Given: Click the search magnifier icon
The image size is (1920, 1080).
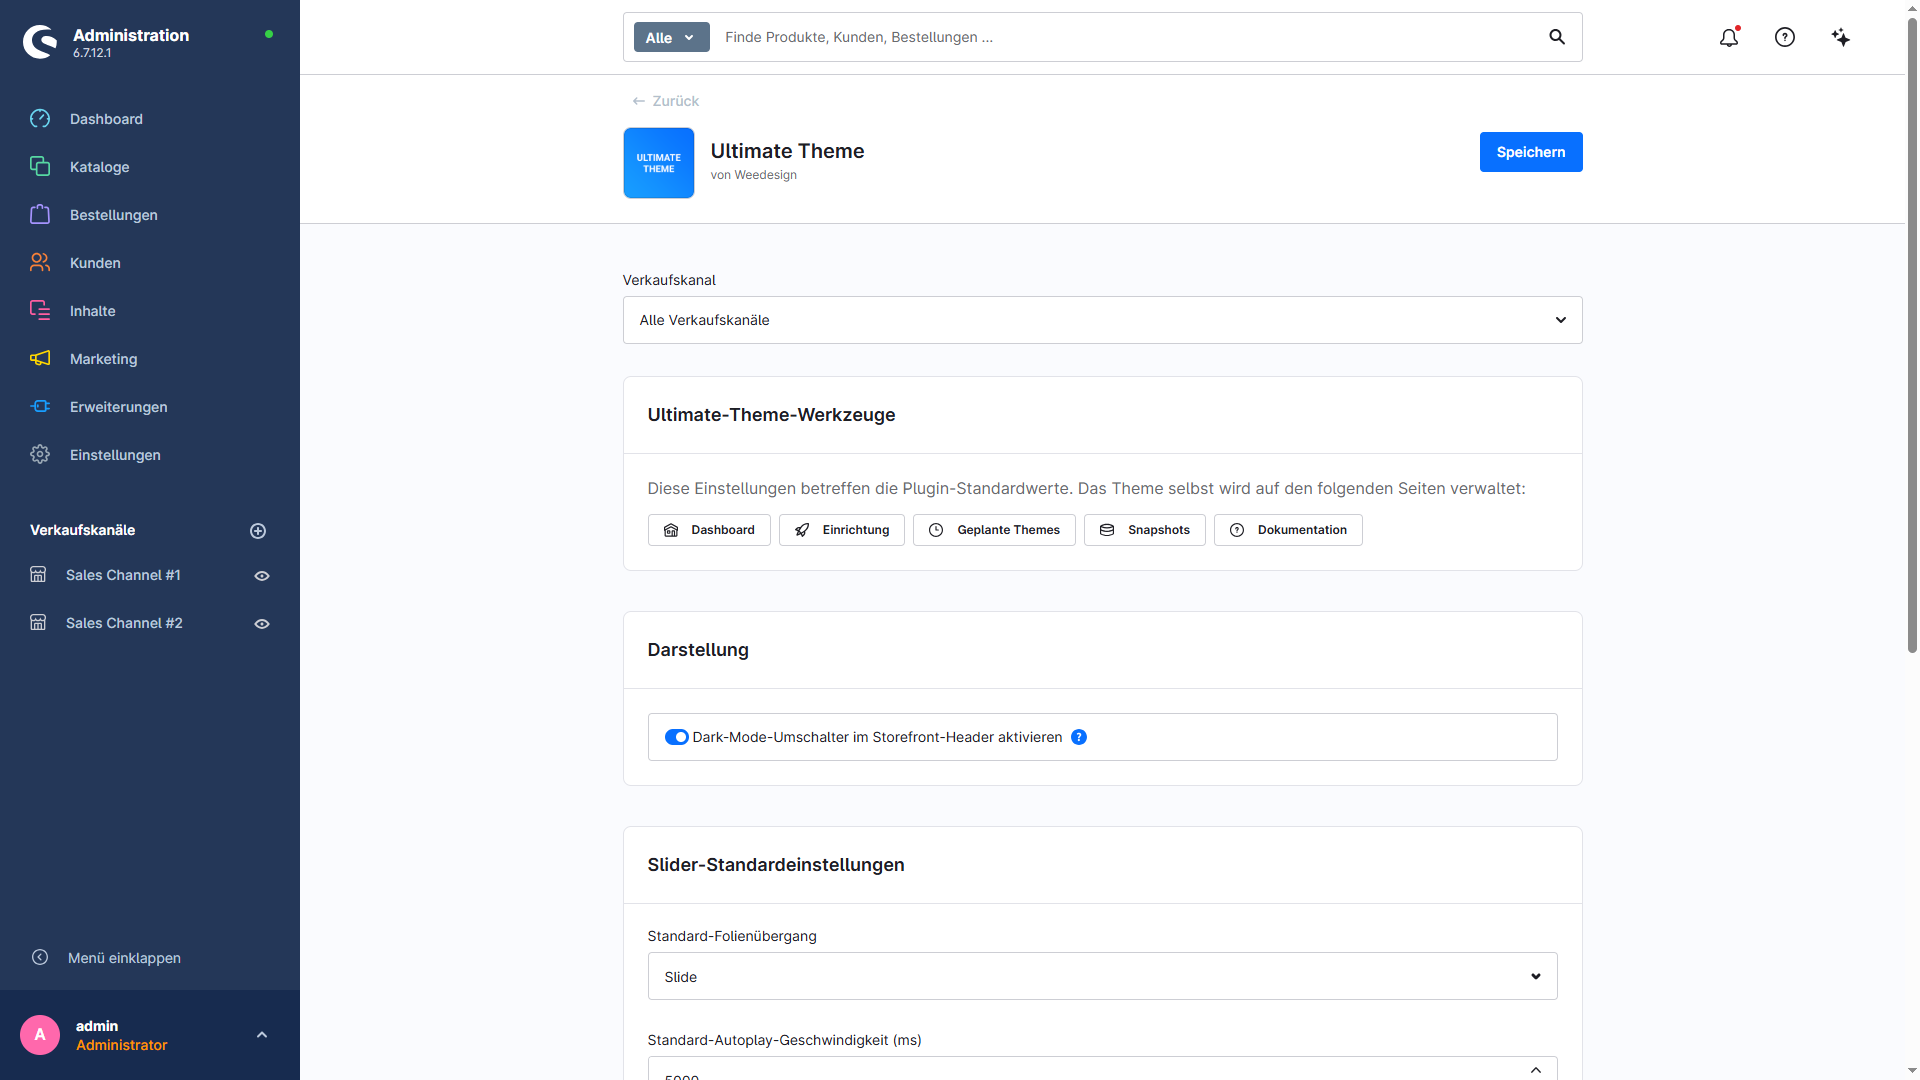Looking at the screenshot, I should tap(1557, 37).
